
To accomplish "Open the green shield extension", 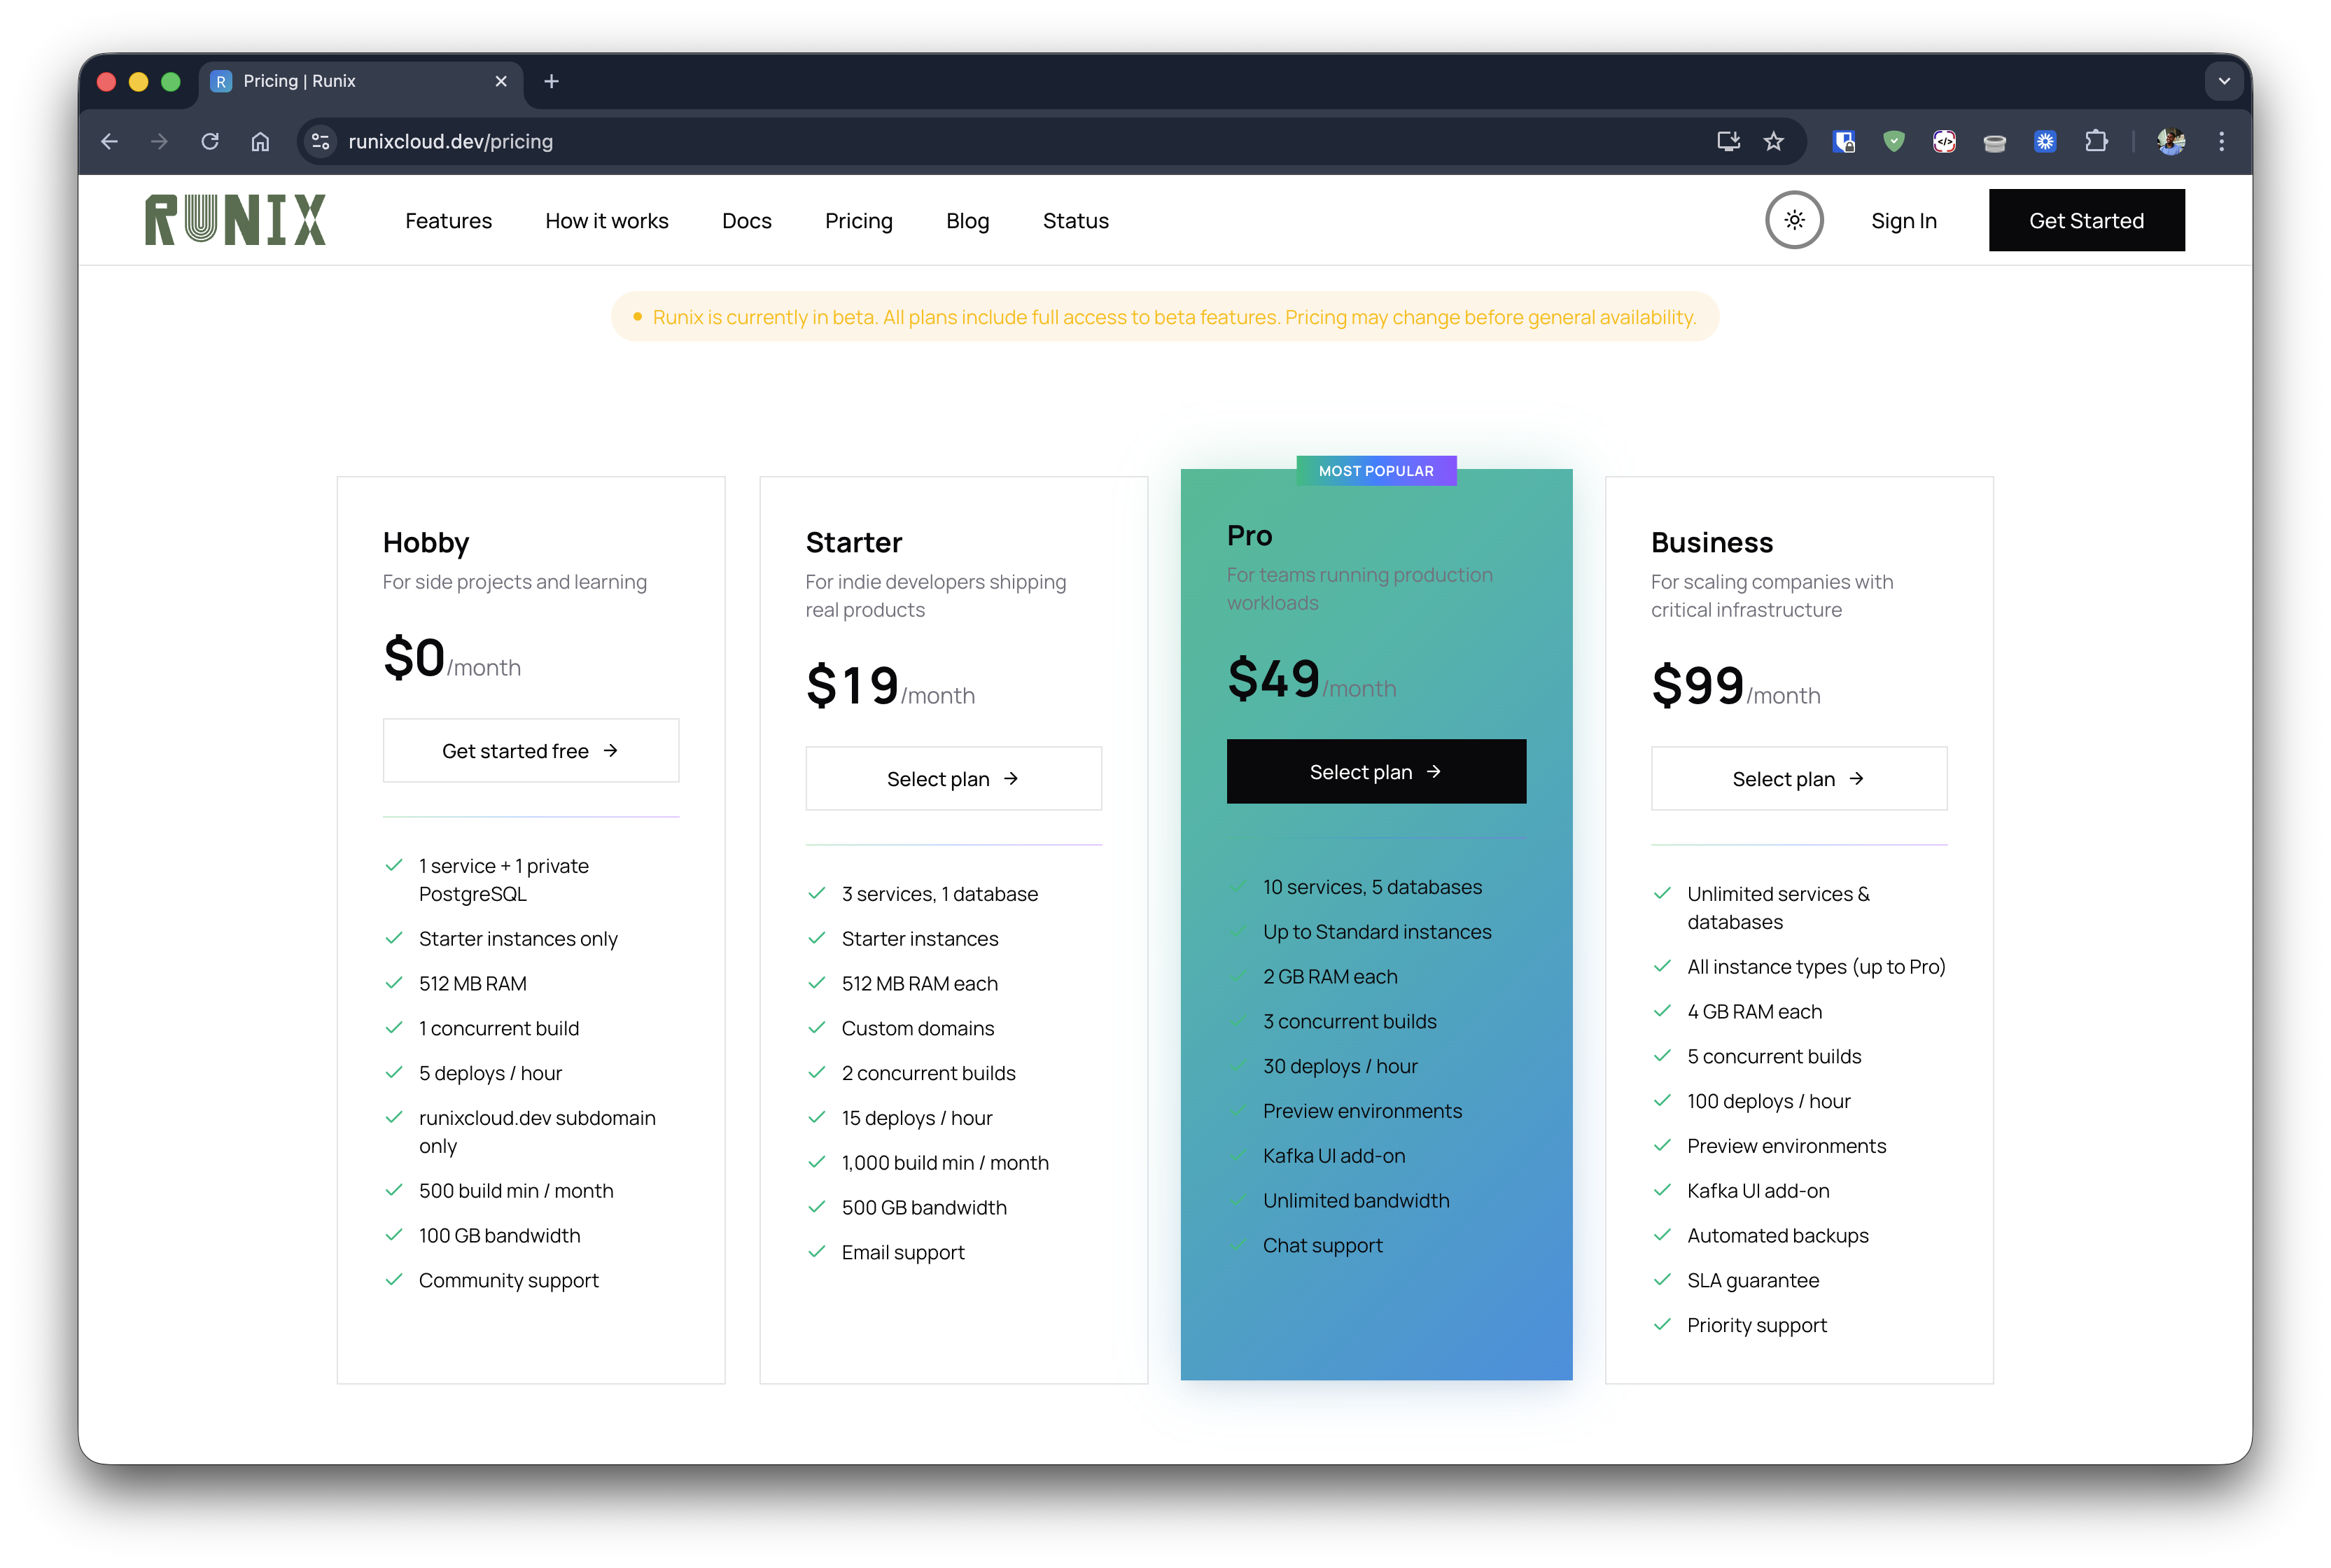I will tap(1894, 141).
